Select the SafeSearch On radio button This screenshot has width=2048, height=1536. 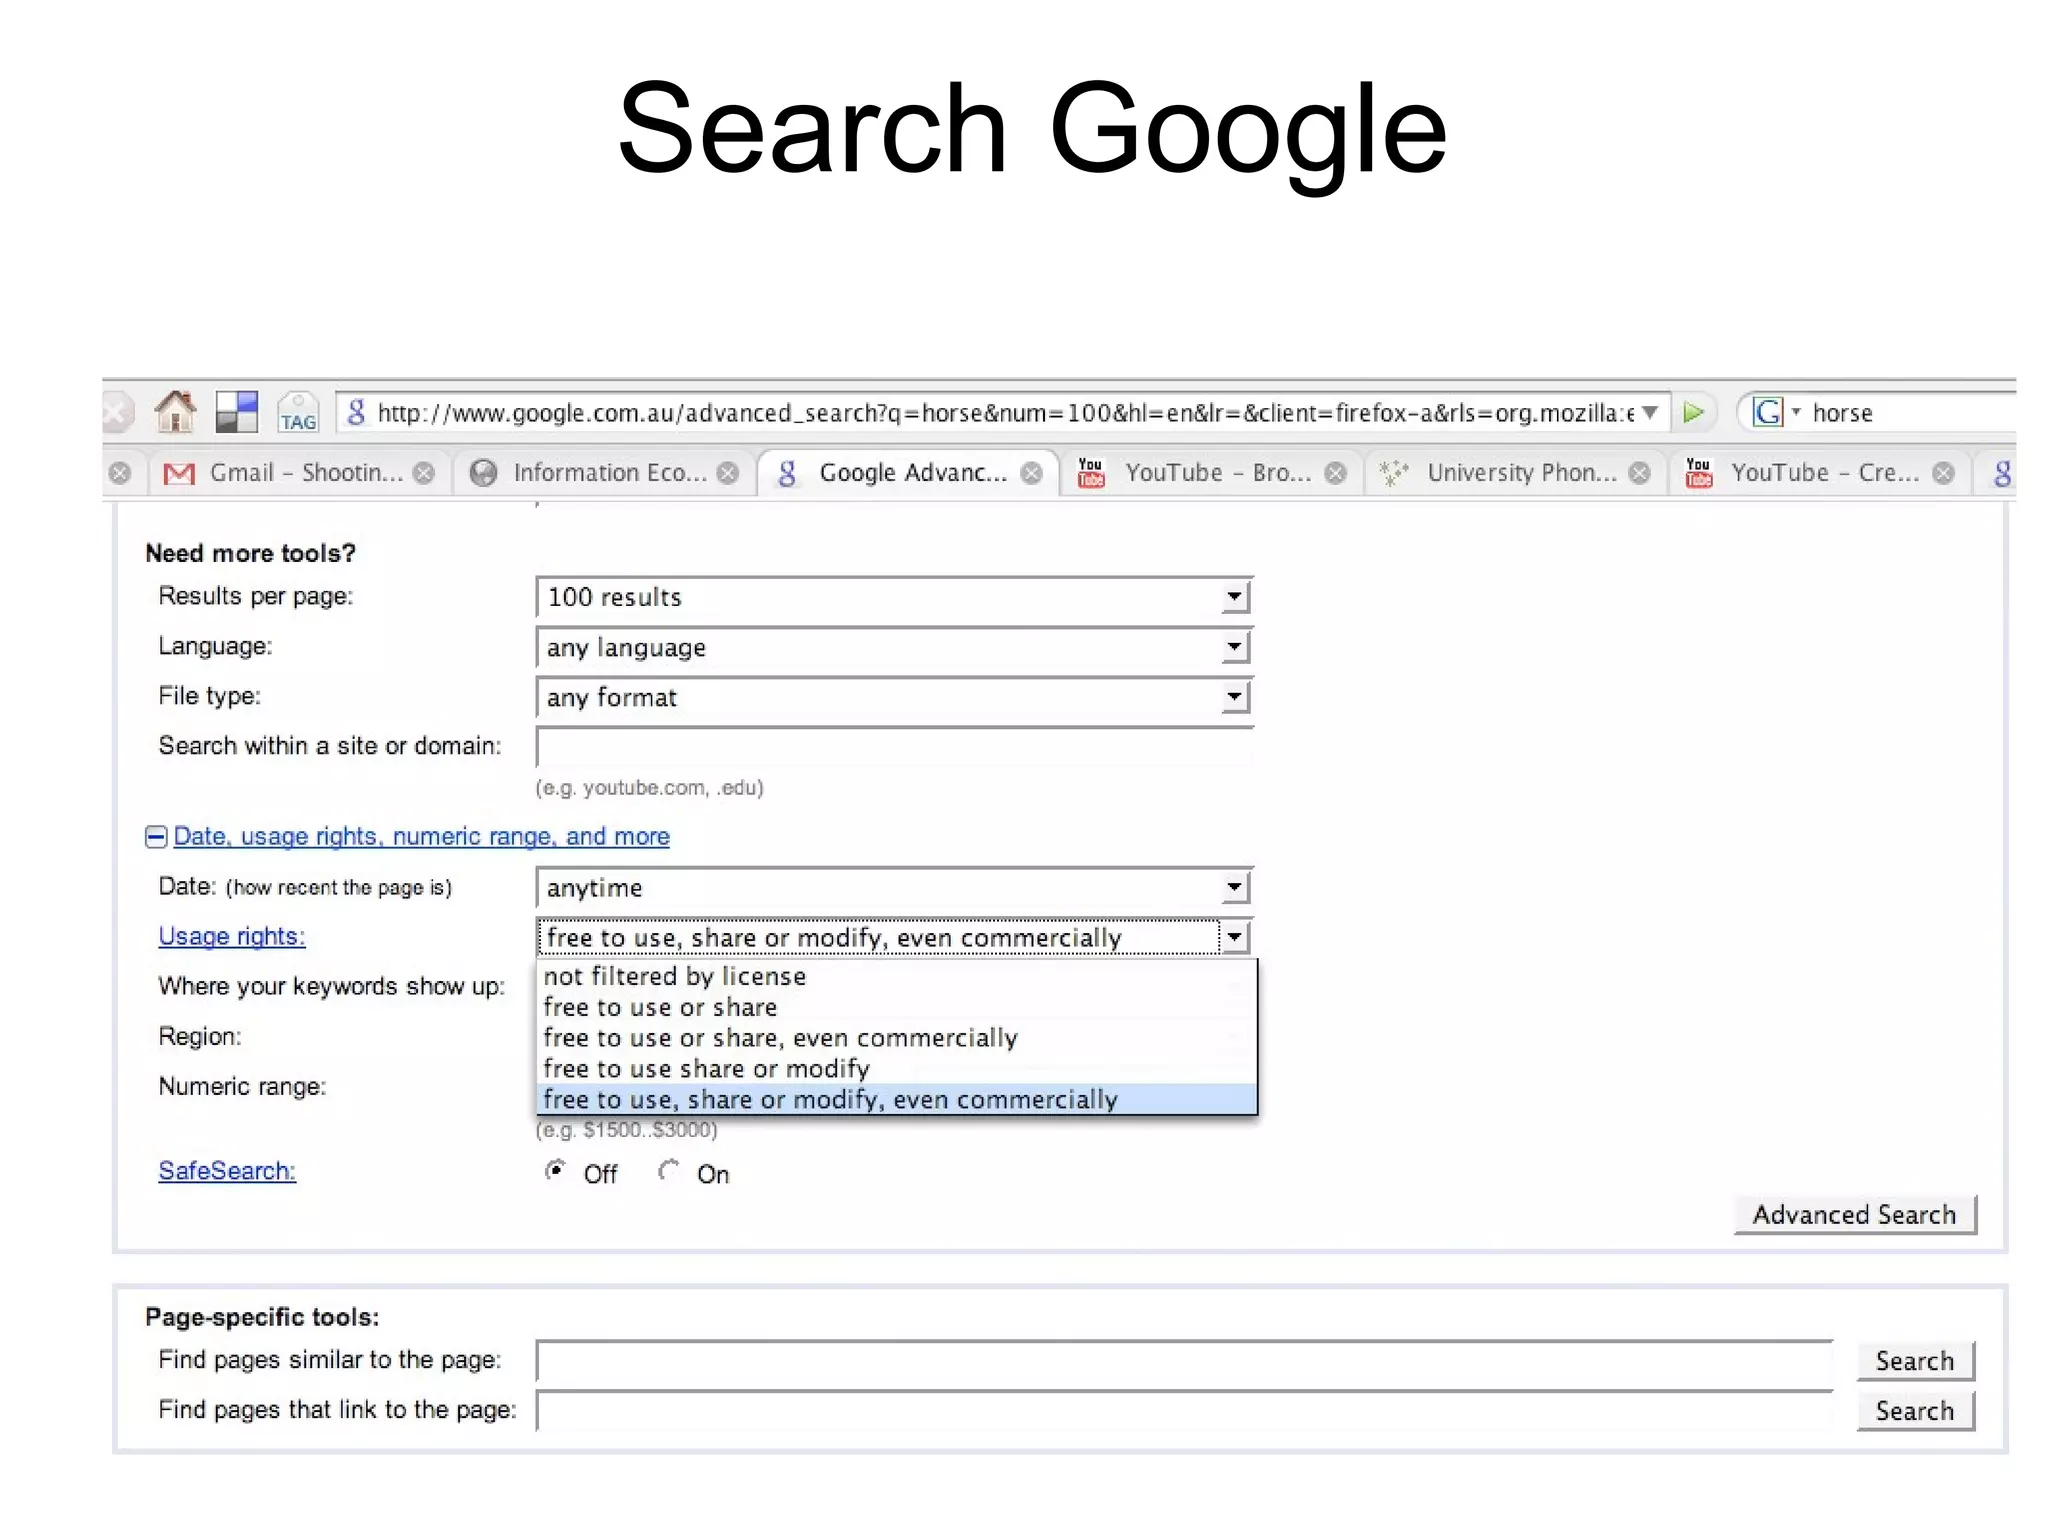[x=668, y=1170]
